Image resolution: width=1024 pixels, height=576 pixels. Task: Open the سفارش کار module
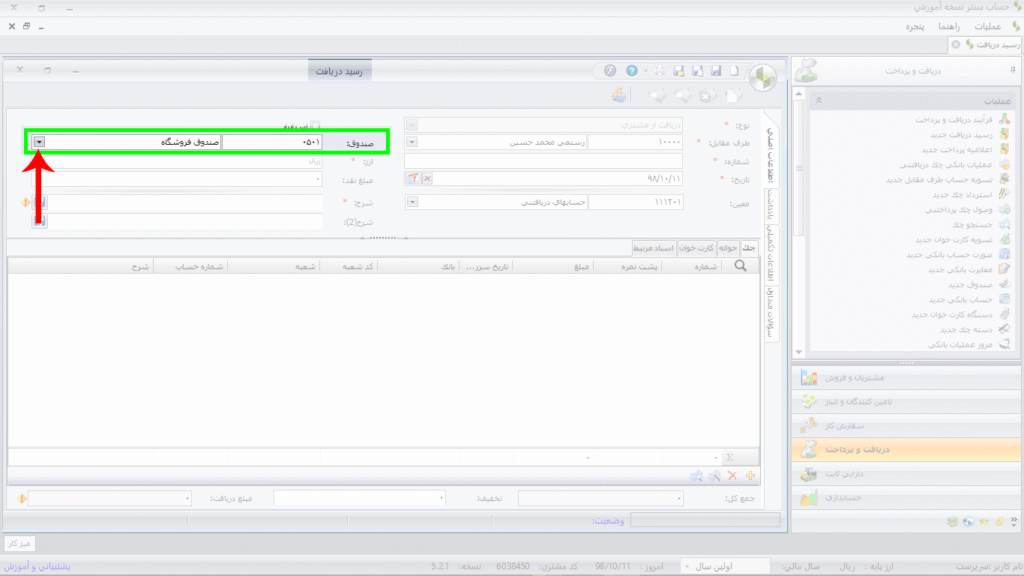tap(906, 426)
